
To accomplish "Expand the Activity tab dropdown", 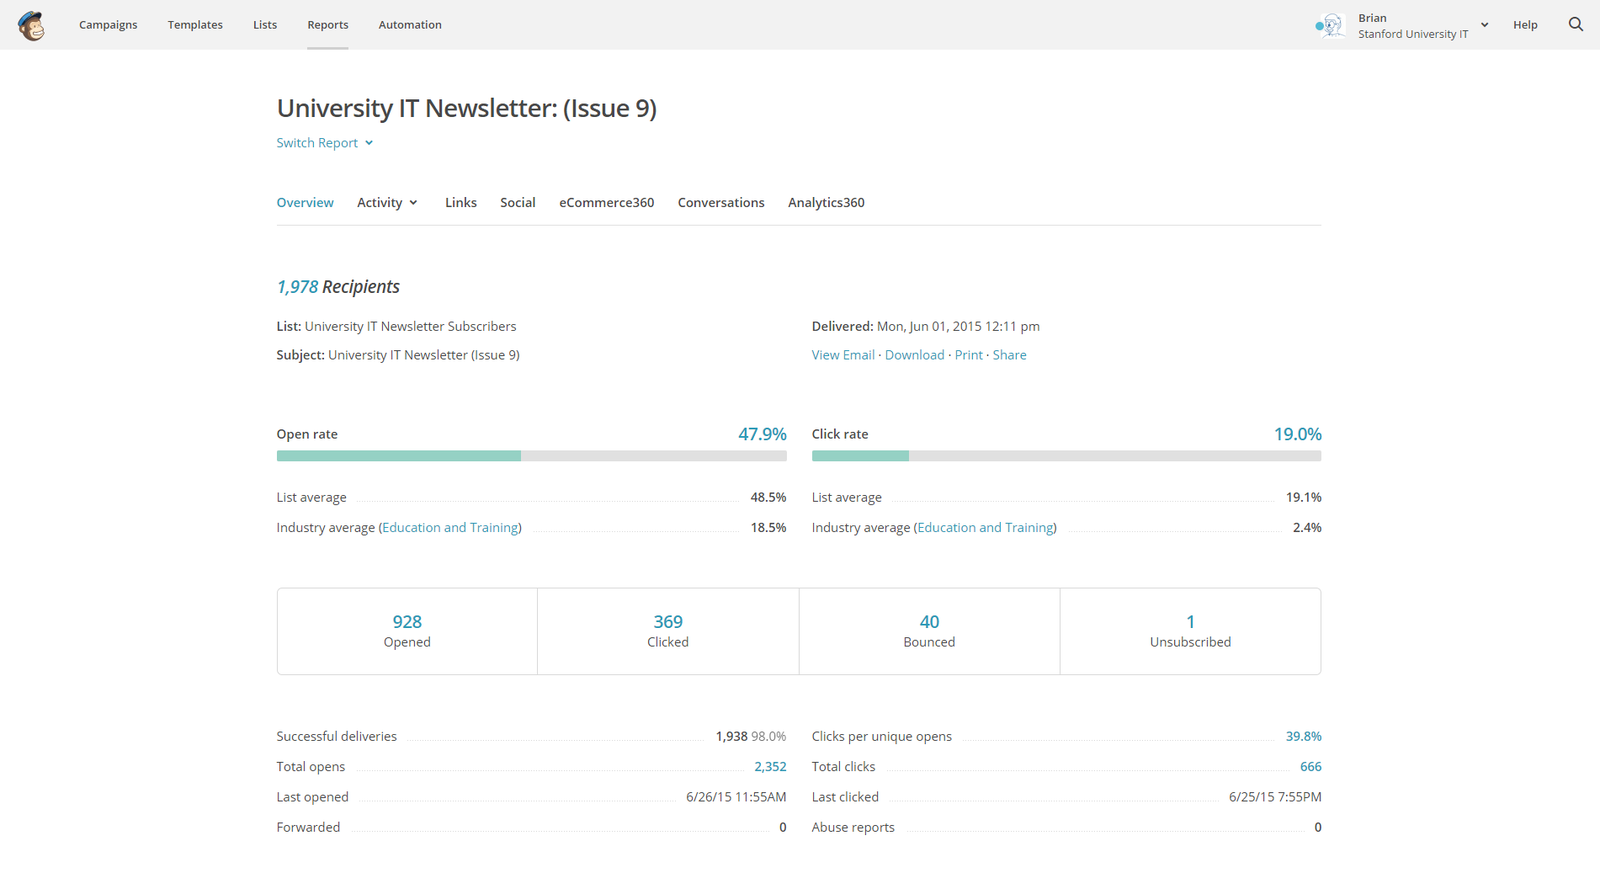I will [388, 202].
